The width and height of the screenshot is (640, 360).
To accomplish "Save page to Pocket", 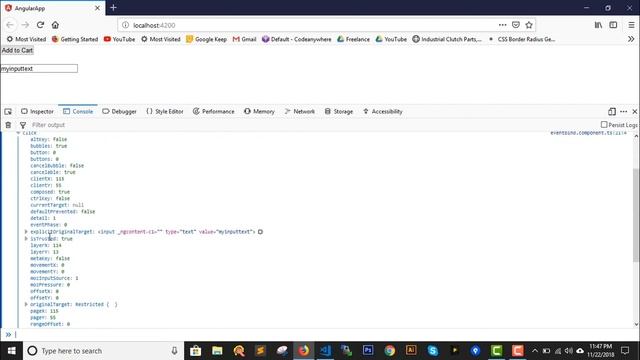I will [516, 25].
